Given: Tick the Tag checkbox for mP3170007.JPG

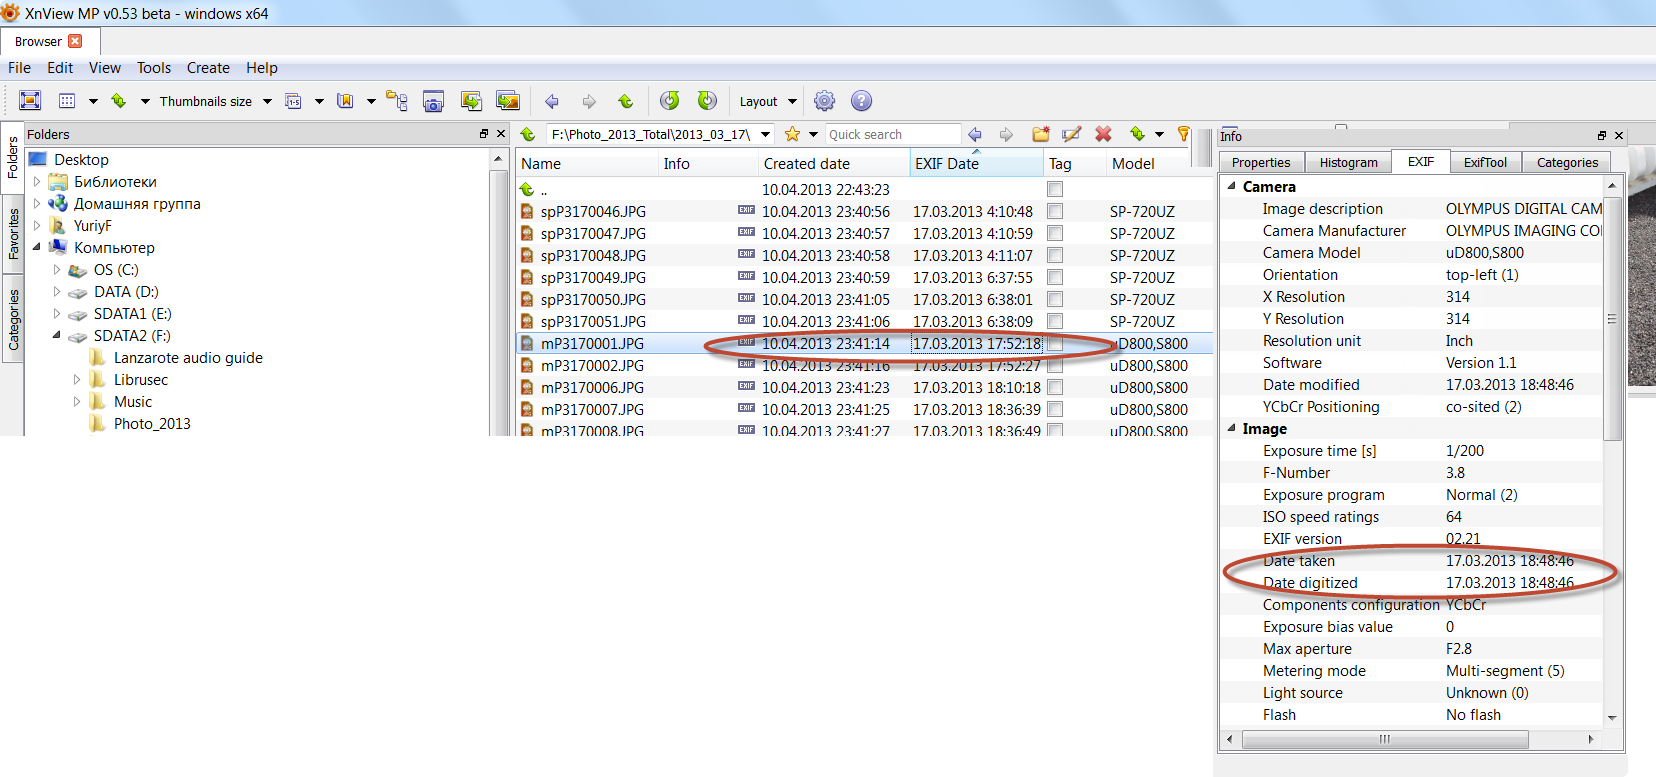Looking at the screenshot, I should [1055, 409].
